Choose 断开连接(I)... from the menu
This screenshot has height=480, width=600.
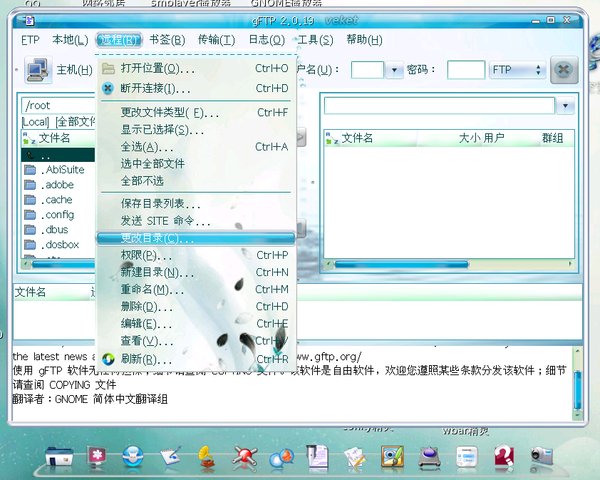tap(196, 88)
